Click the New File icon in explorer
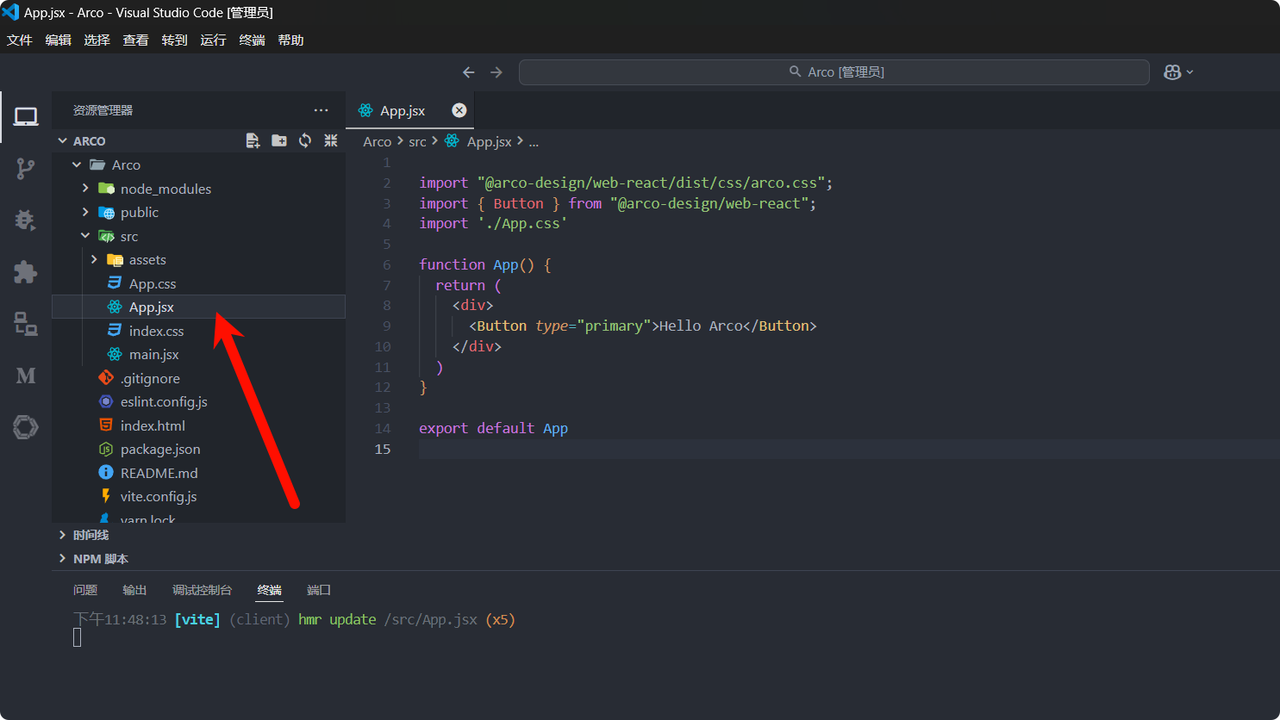 pos(253,141)
